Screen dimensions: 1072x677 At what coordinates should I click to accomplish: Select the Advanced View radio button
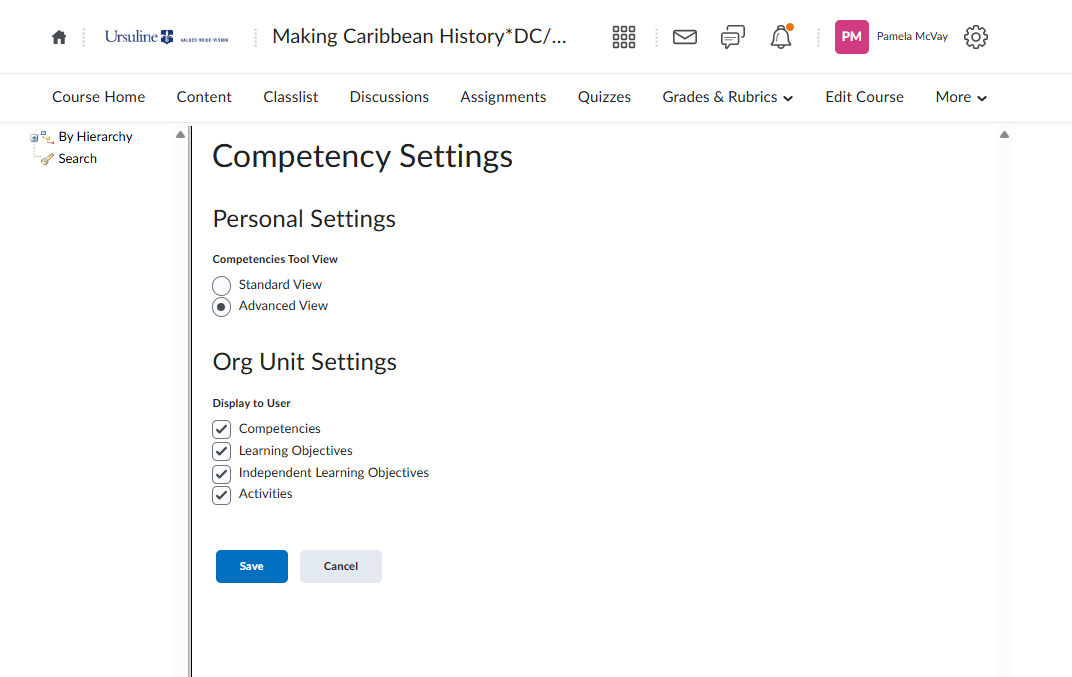point(222,307)
